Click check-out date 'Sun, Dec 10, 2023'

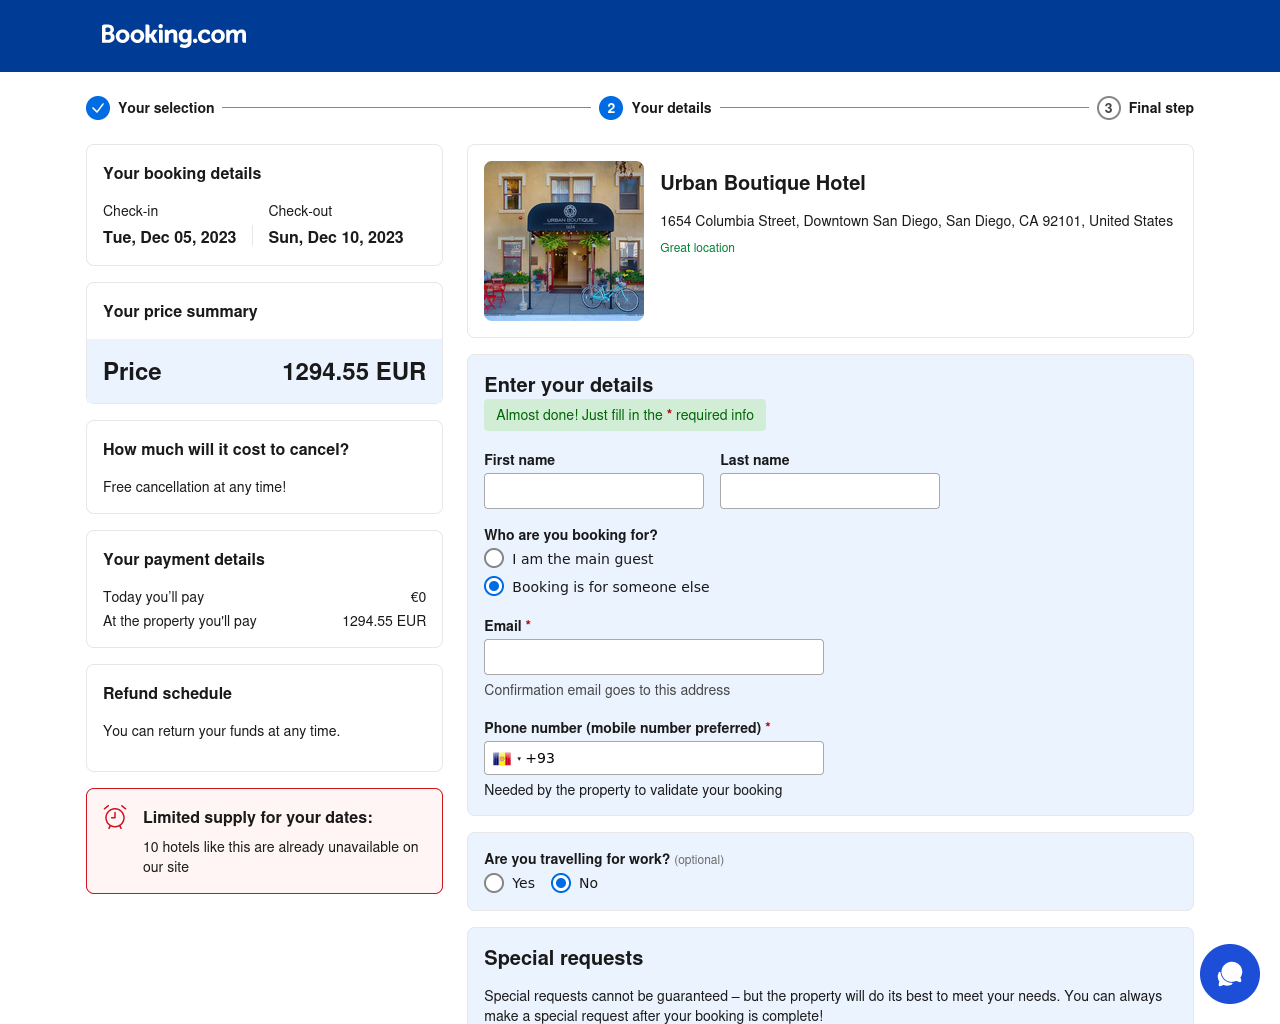click(x=335, y=237)
